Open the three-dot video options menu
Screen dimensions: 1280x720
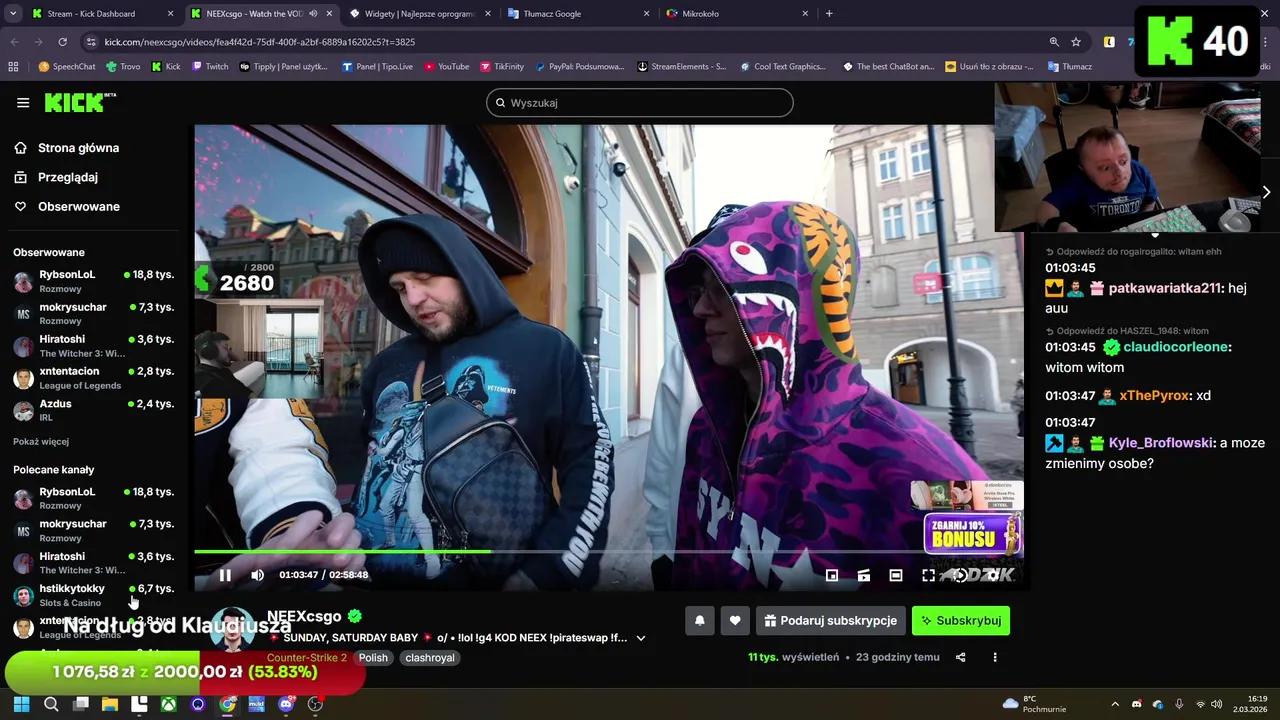point(995,657)
